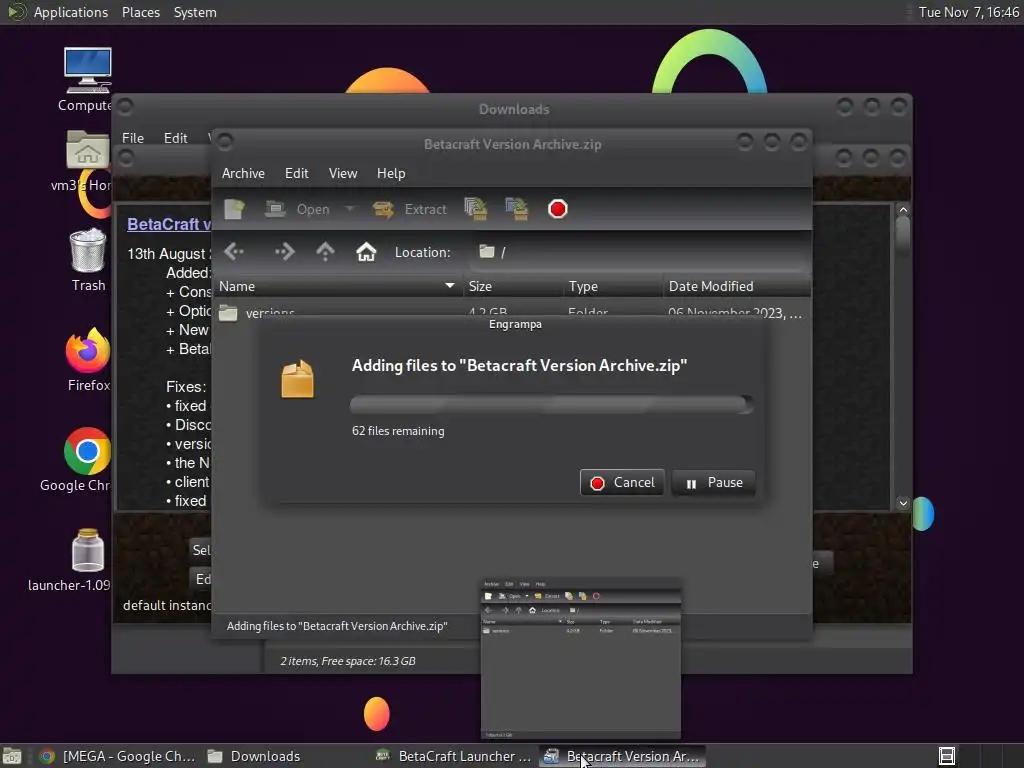Go up one level arrow
This screenshot has height=768, width=1024.
tap(325, 252)
